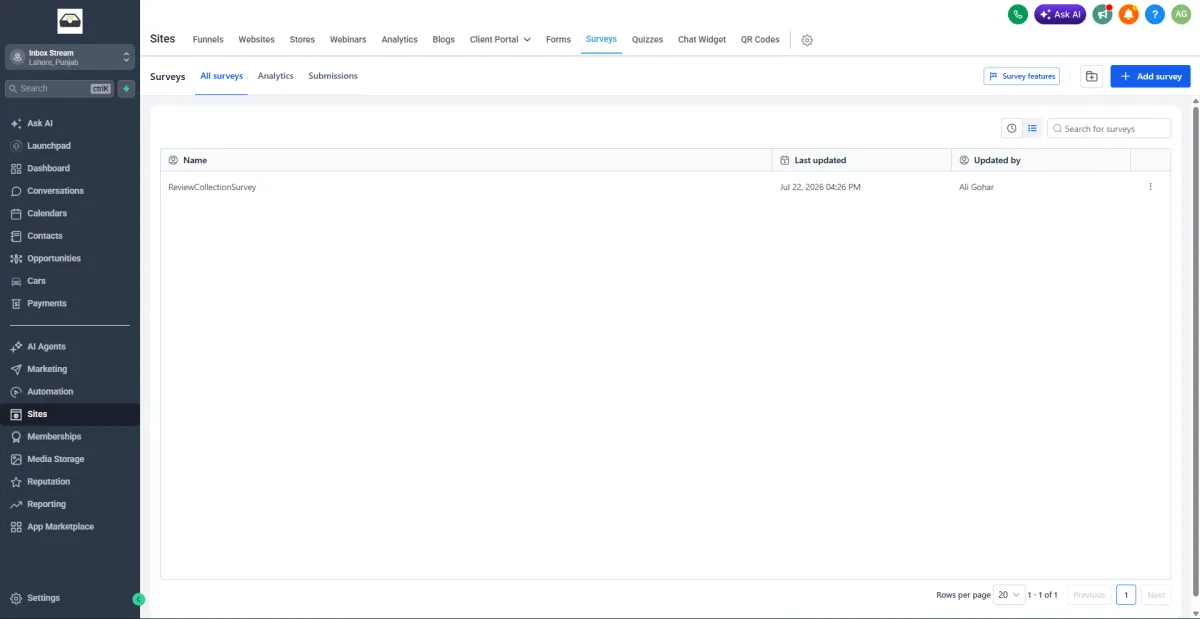Open the purple Ask AI button
The width and height of the screenshot is (1200, 619).
coord(1060,14)
